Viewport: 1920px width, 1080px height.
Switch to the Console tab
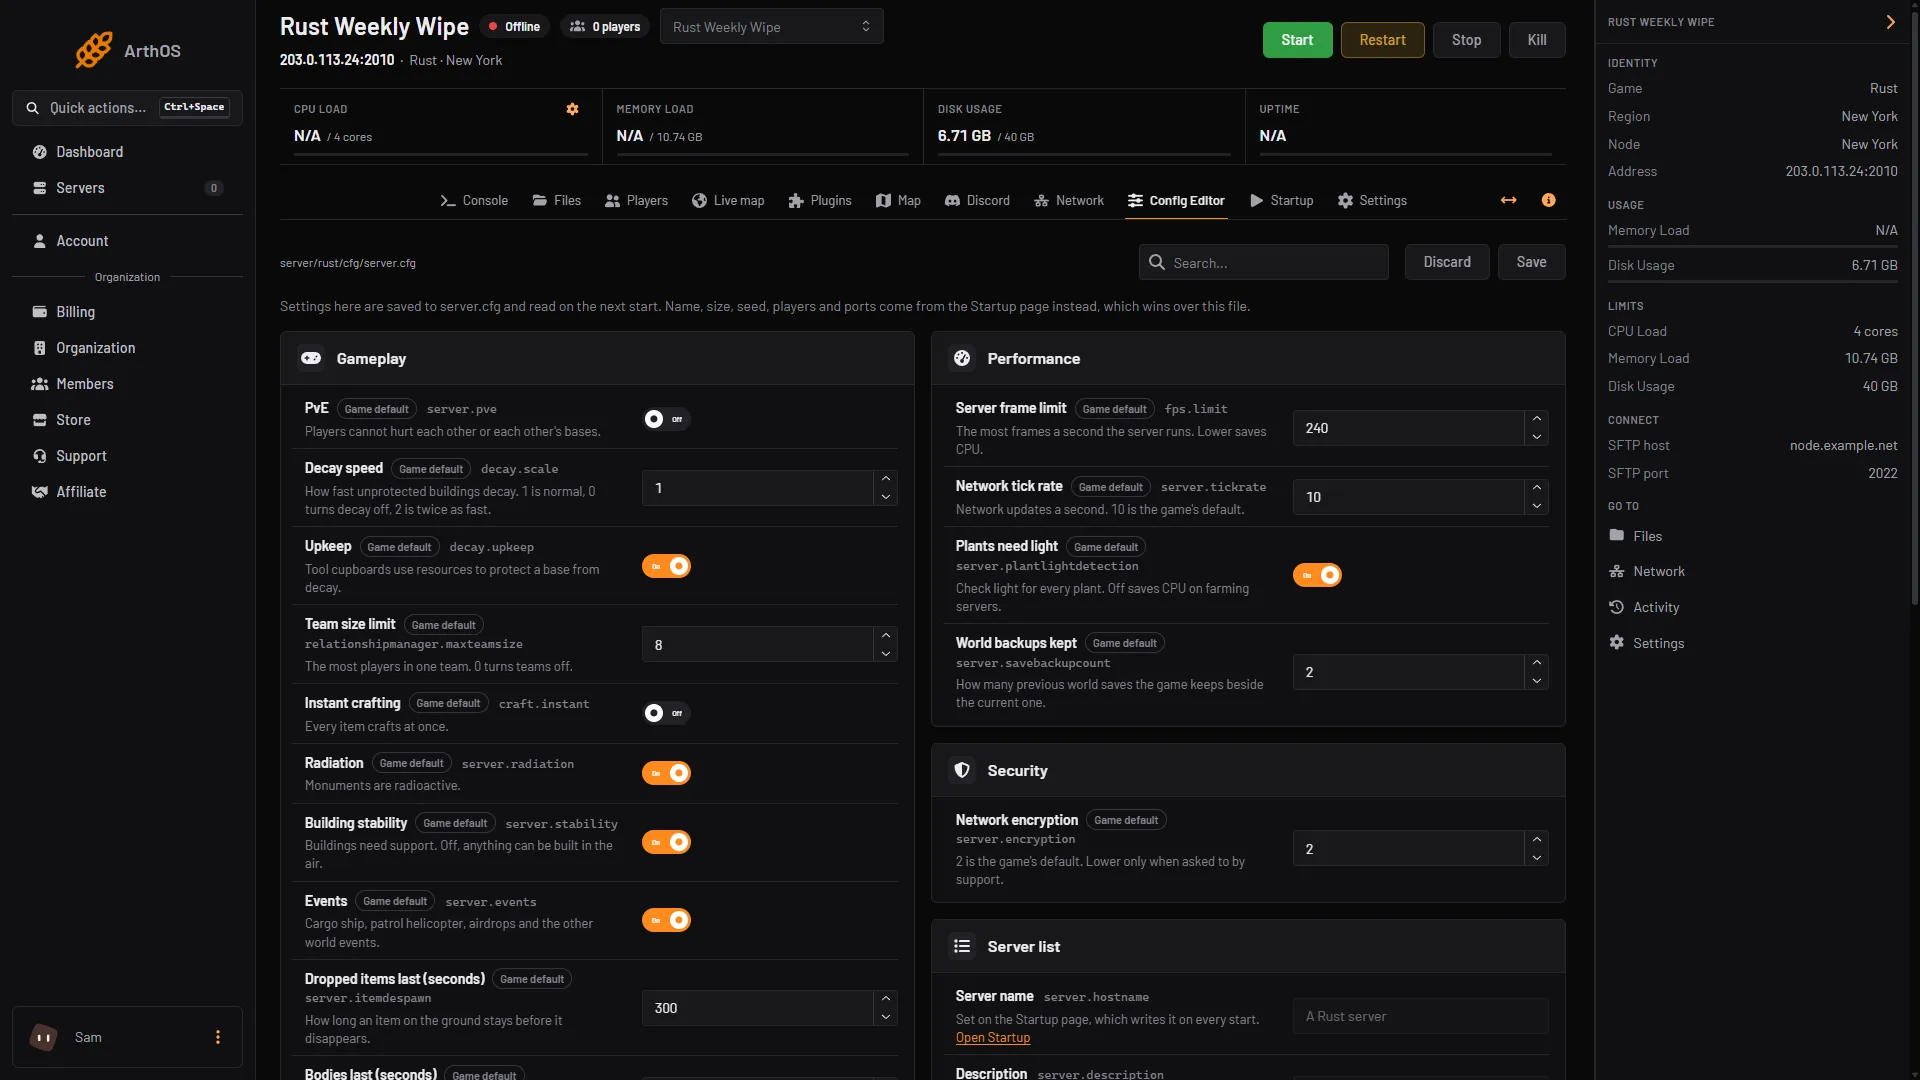pyautogui.click(x=474, y=200)
